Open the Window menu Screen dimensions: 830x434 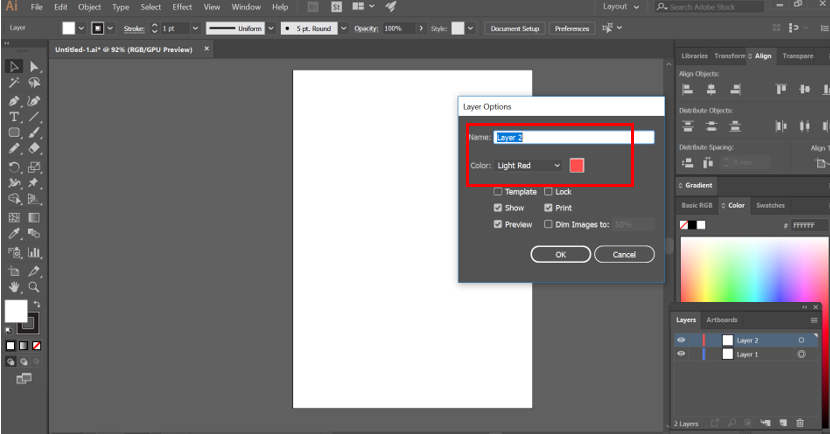point(246,7)
